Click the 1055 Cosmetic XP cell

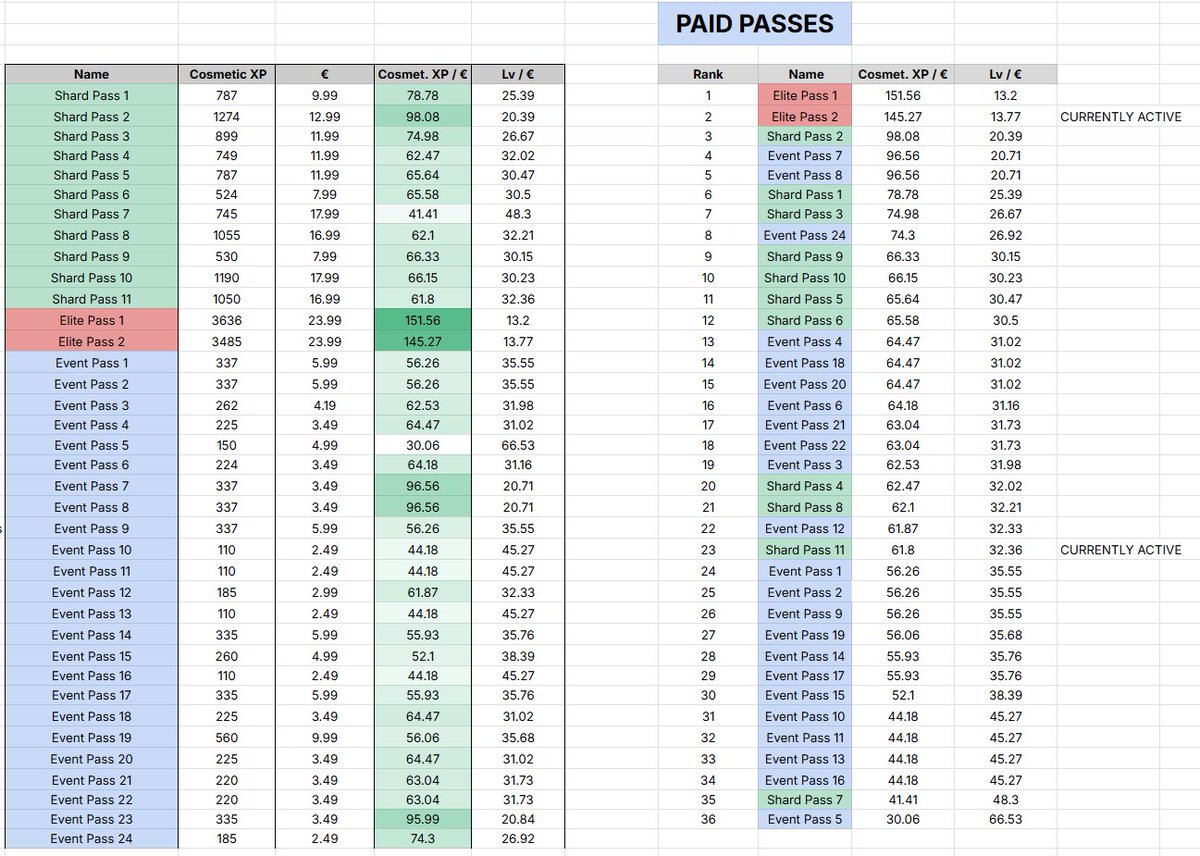click(x=227, y=235)
